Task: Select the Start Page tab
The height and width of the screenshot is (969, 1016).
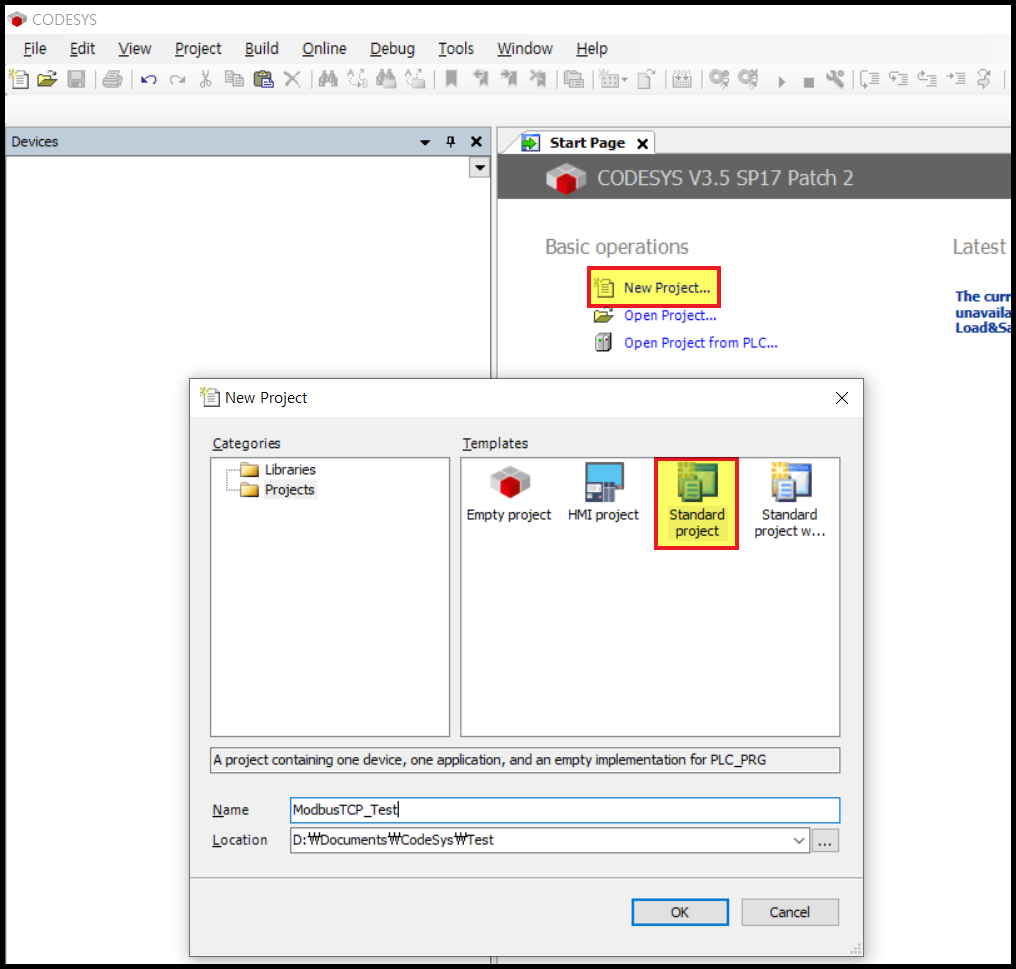Action: tap(587, 143)
